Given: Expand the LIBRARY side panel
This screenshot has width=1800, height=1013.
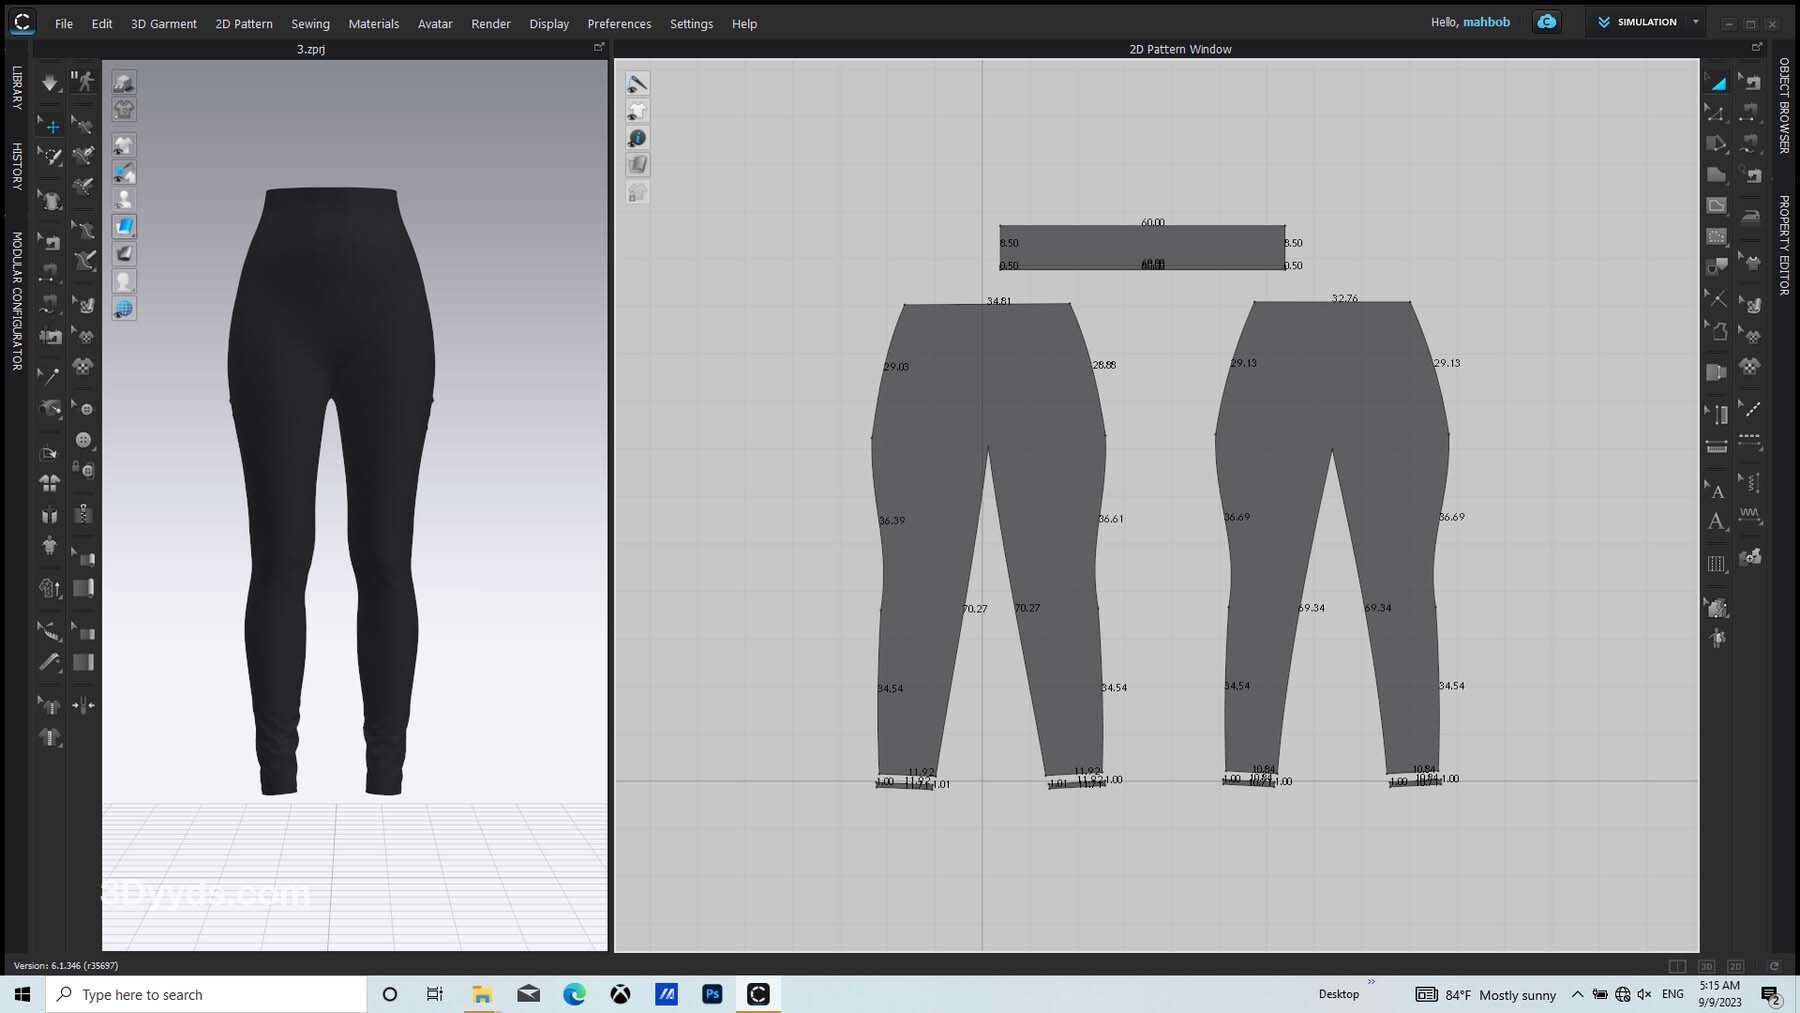Looking at the screenshot, I should coord(17,88).
